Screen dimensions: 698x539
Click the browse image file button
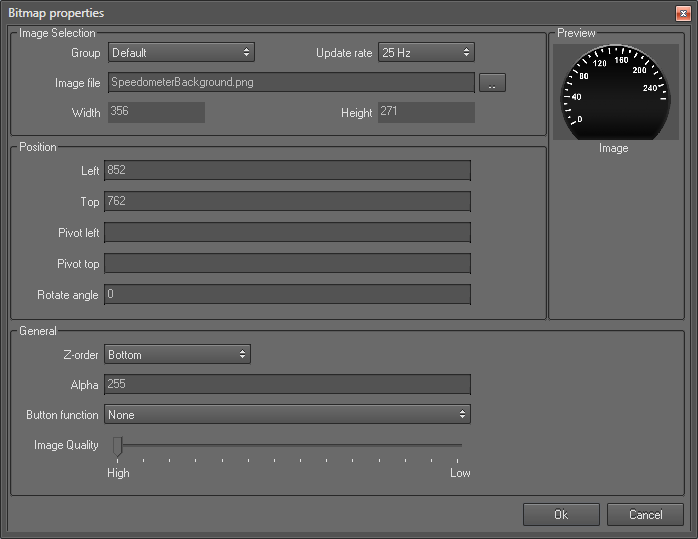click(x=492, y=83)
